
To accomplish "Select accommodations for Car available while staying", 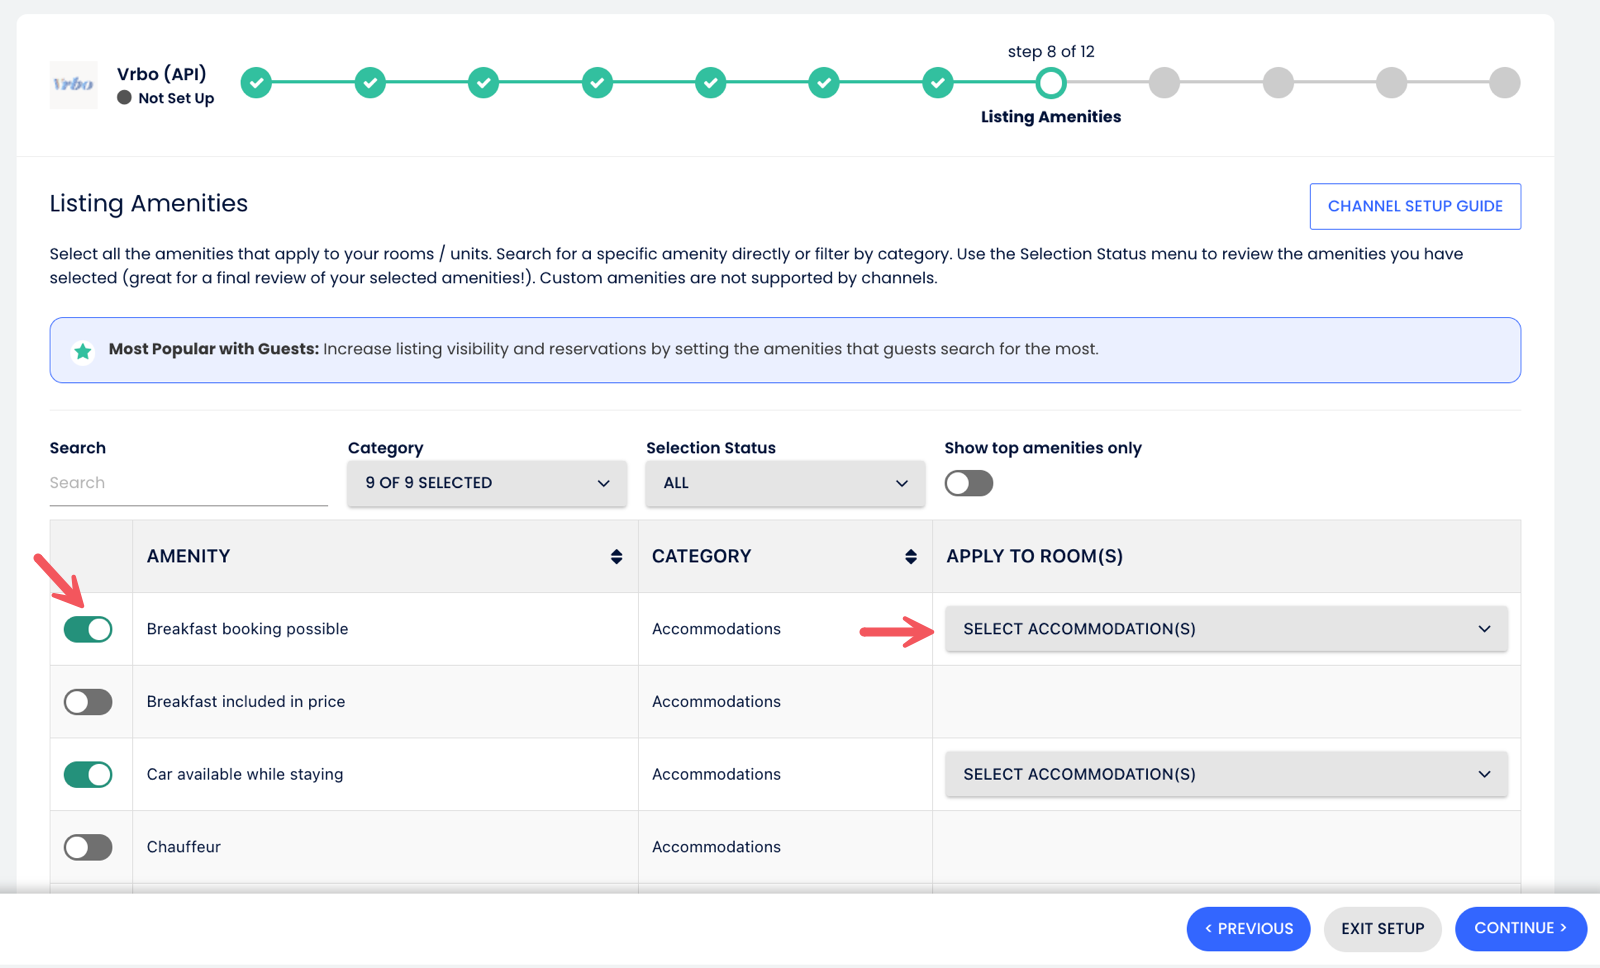I will [1225, 775].
